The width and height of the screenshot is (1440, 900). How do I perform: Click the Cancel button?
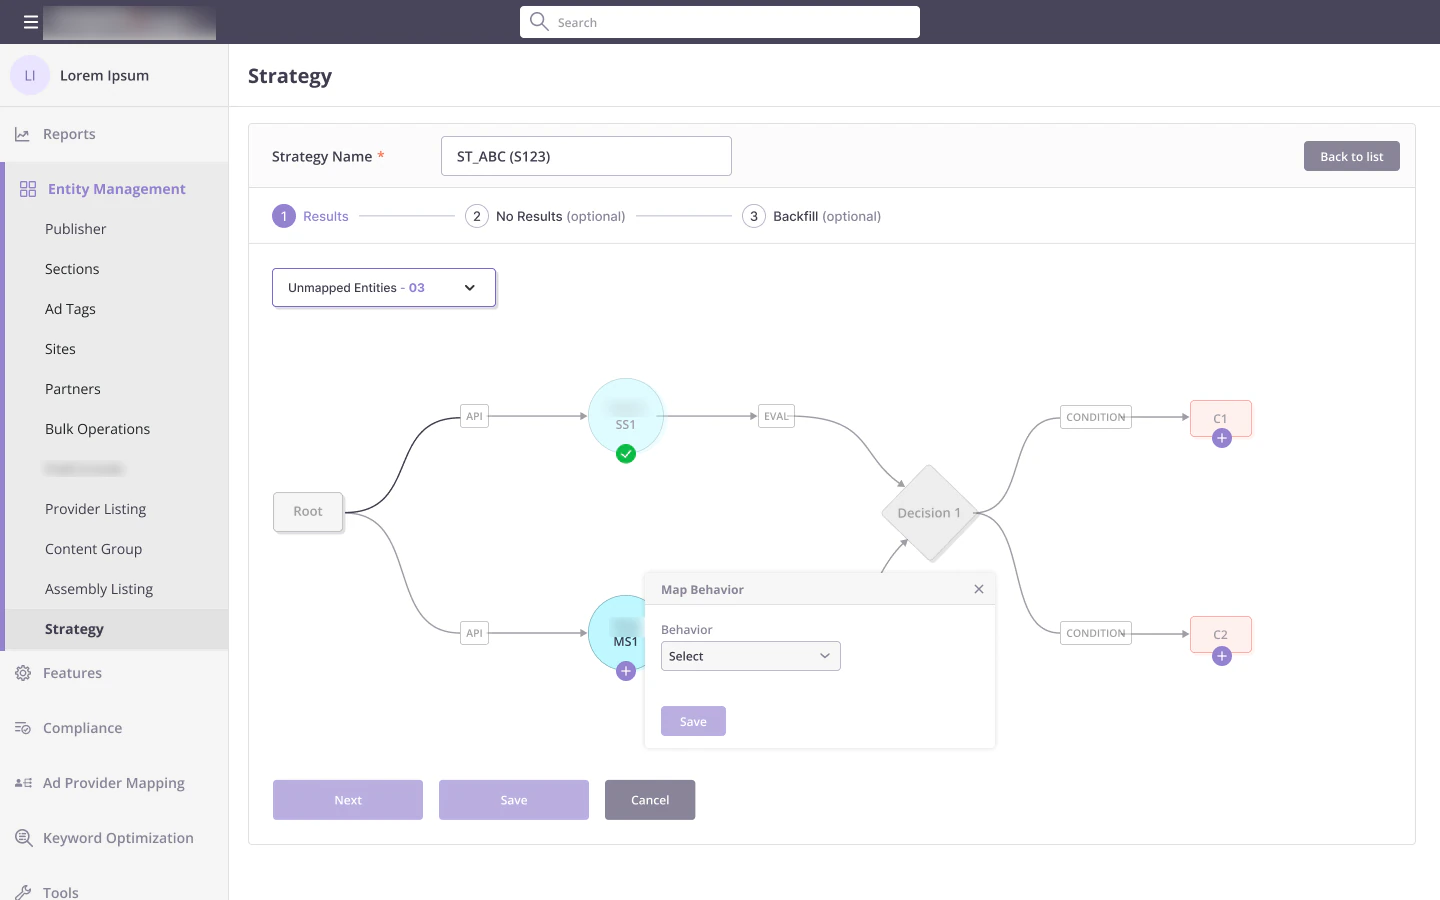pyautogui.click(x=650, y=800)
